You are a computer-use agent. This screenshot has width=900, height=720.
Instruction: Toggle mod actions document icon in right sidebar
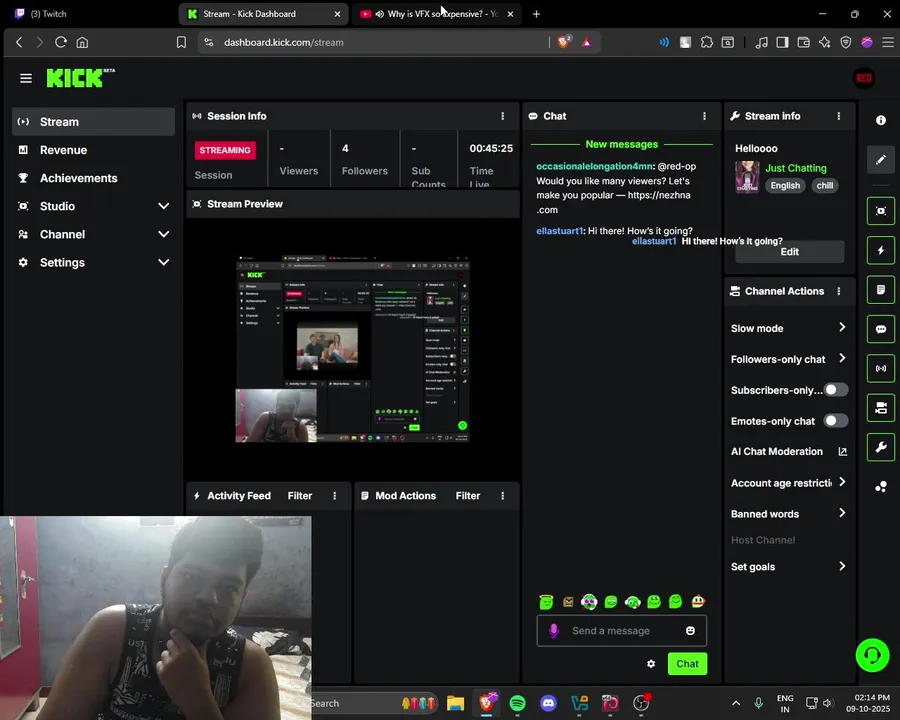880,289
